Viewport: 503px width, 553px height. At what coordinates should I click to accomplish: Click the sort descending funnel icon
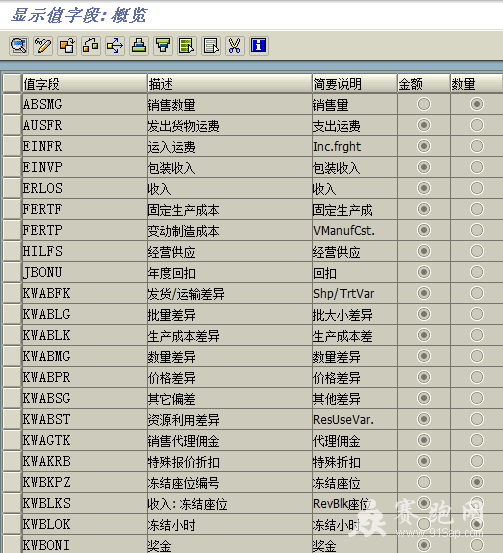163,45
